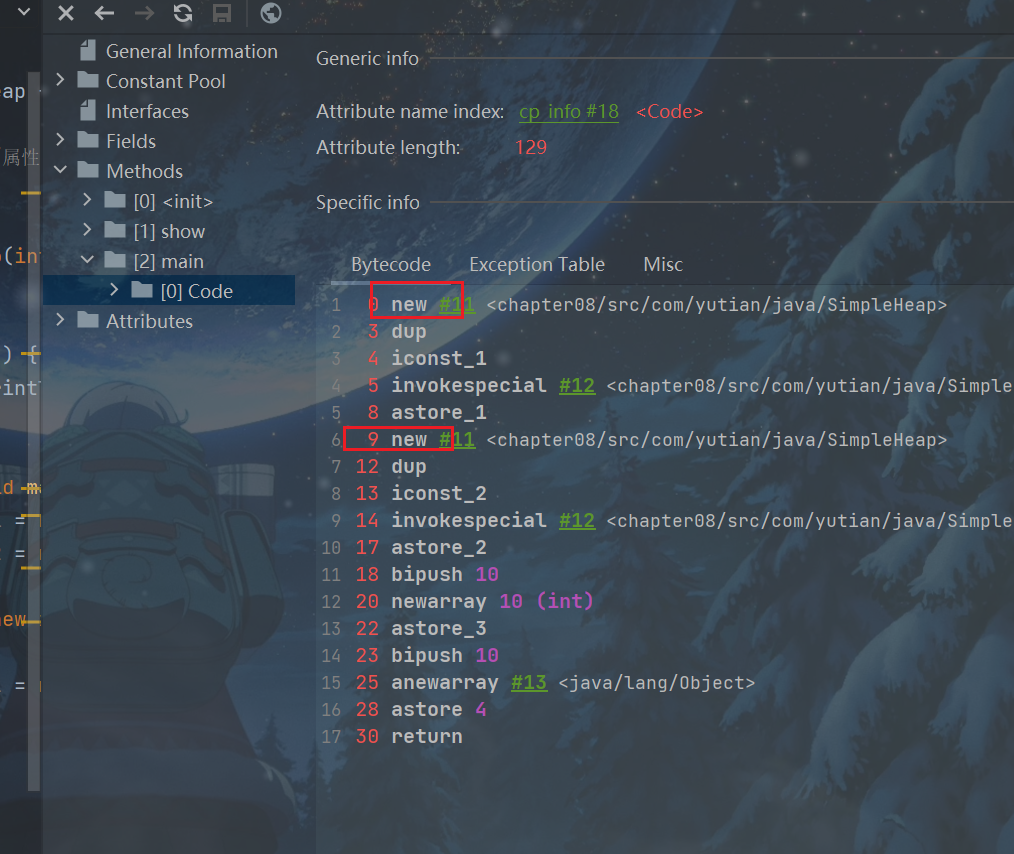Select the Interfaces tree item
1014x854 pixels.
(147, 111)
